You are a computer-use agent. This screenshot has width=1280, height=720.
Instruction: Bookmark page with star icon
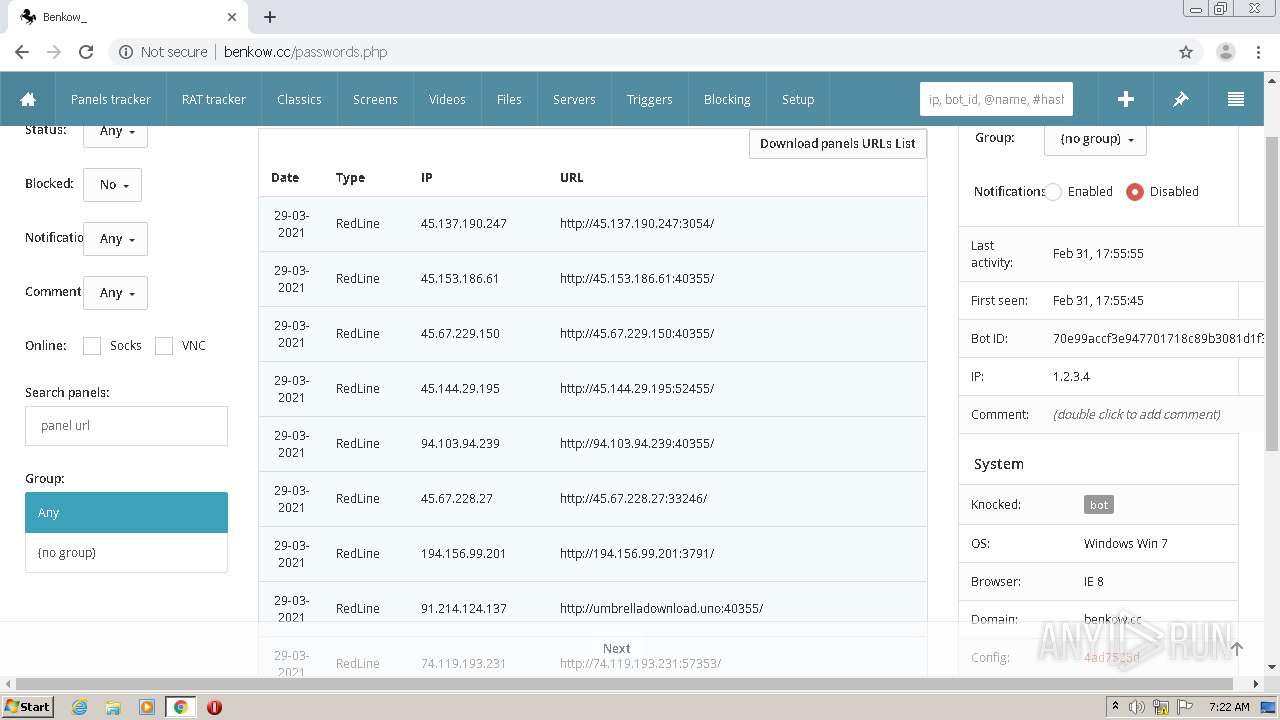click(1186, 52)
